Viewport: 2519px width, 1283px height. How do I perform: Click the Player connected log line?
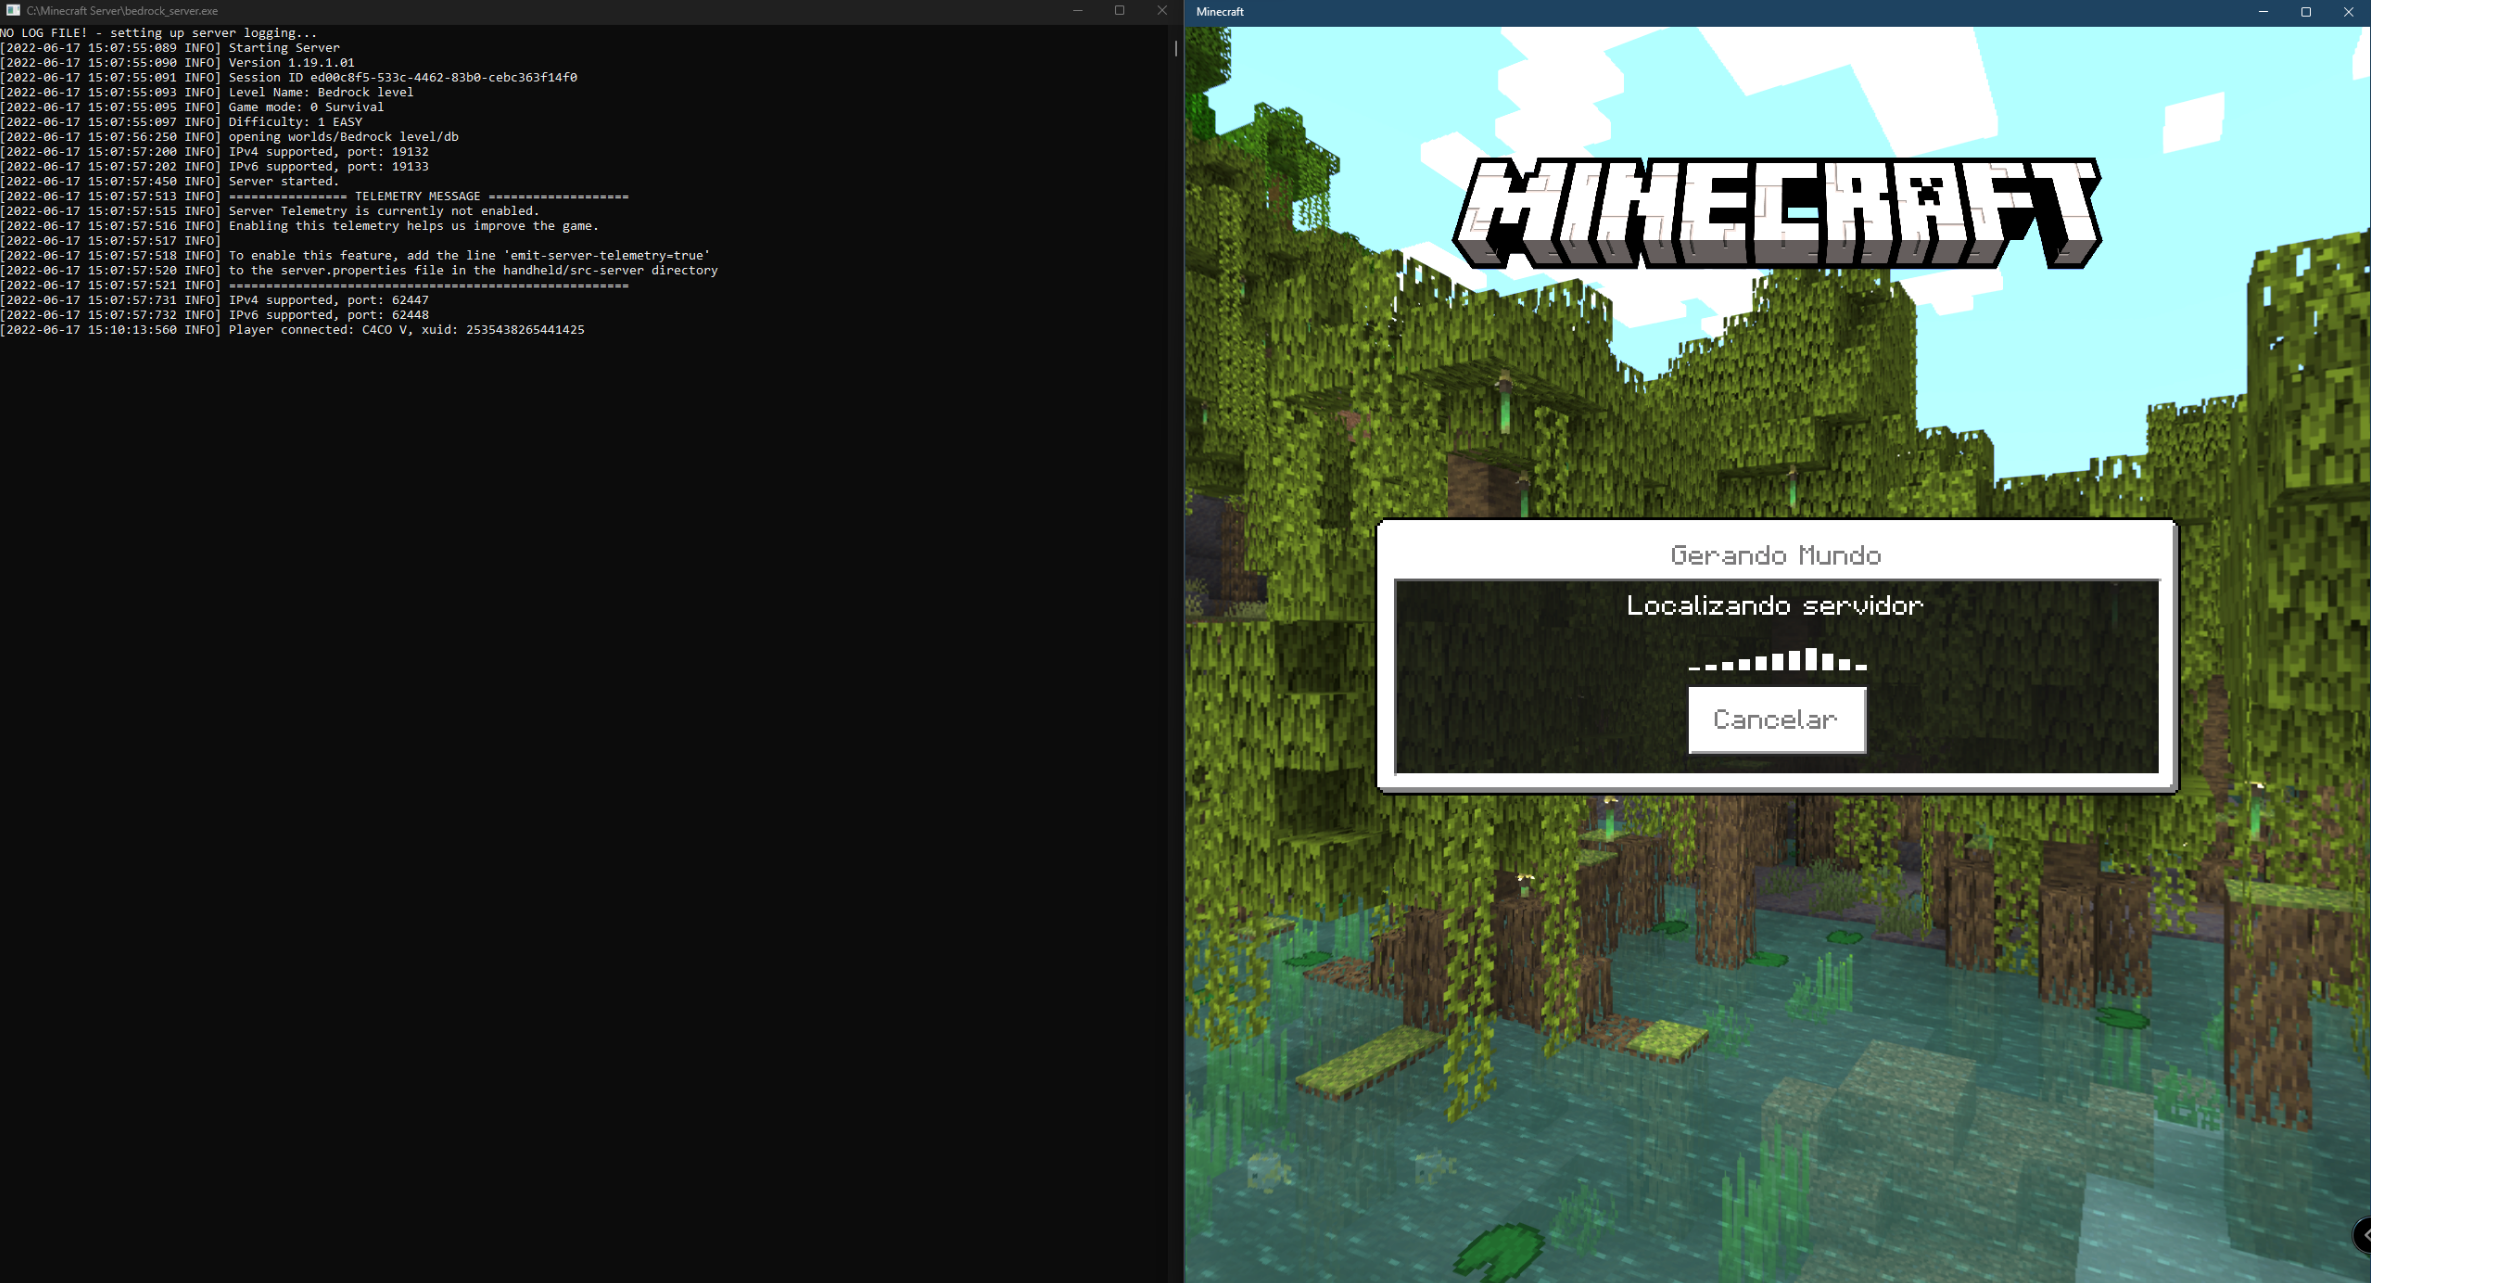pyautogui.click(x=405, y=329)
